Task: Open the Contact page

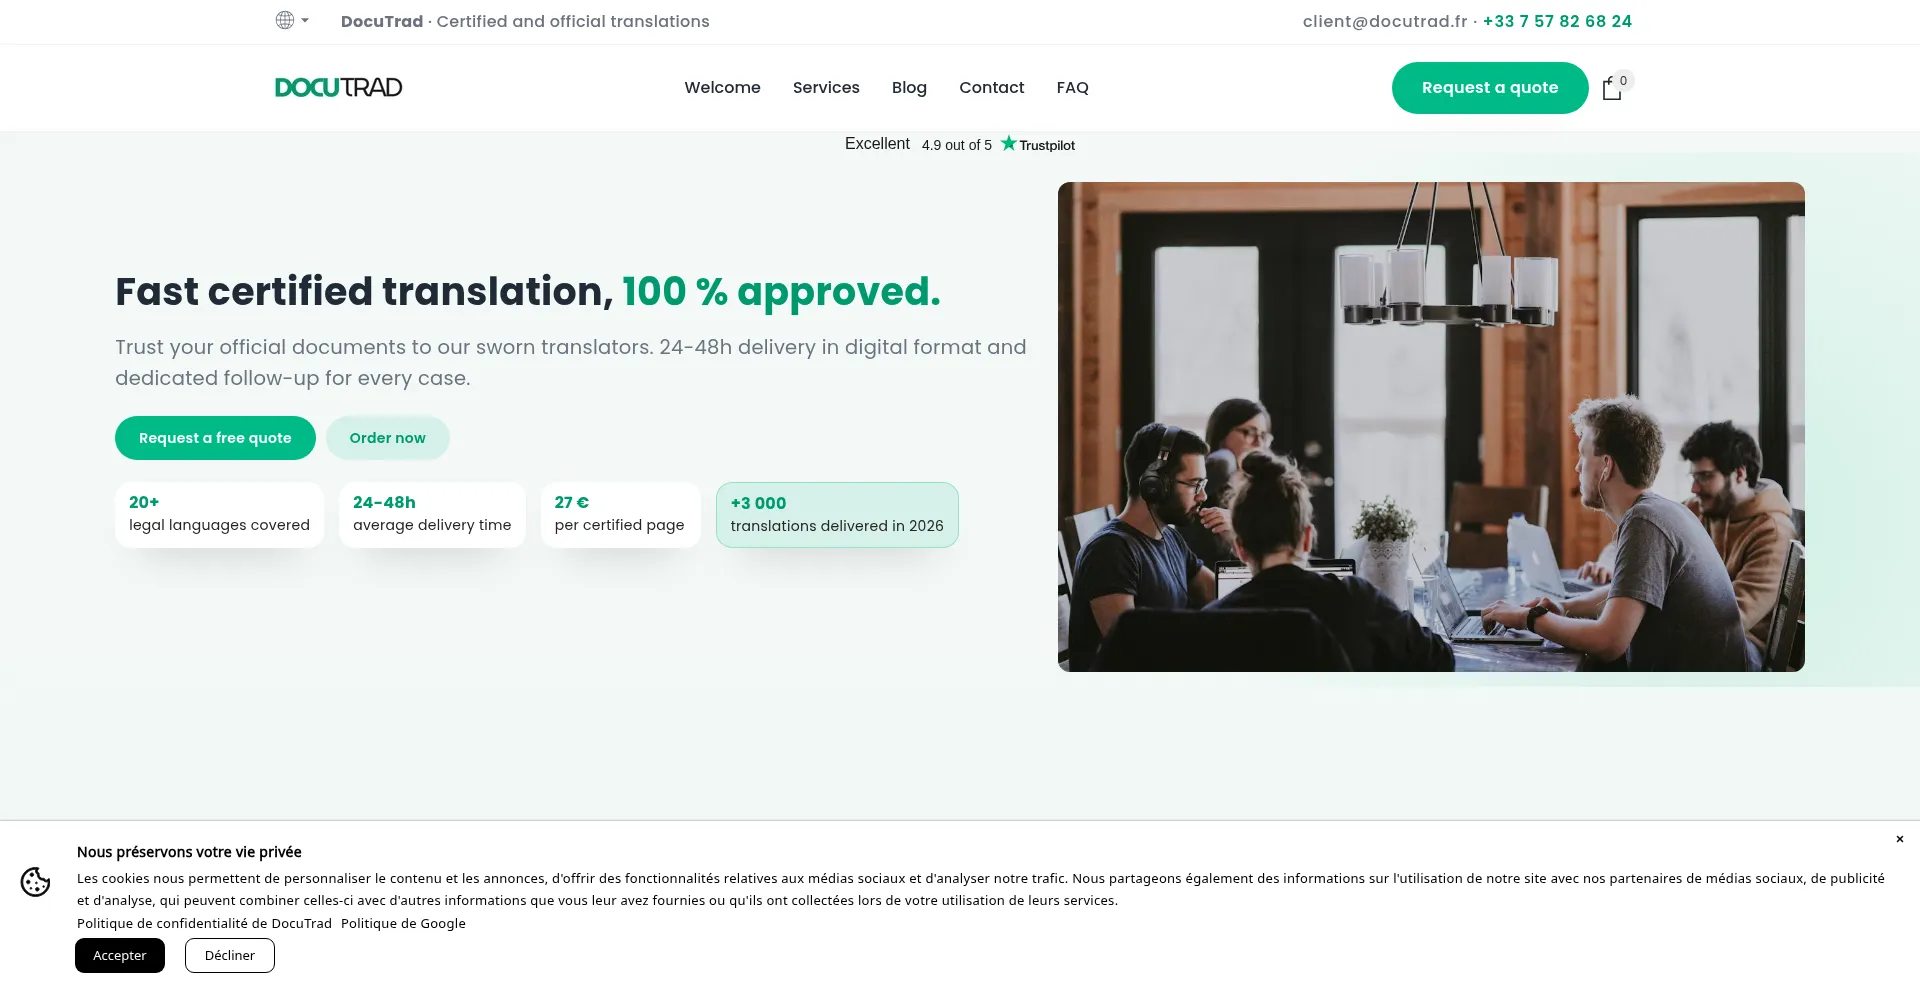Action: (x=991, y=87)
